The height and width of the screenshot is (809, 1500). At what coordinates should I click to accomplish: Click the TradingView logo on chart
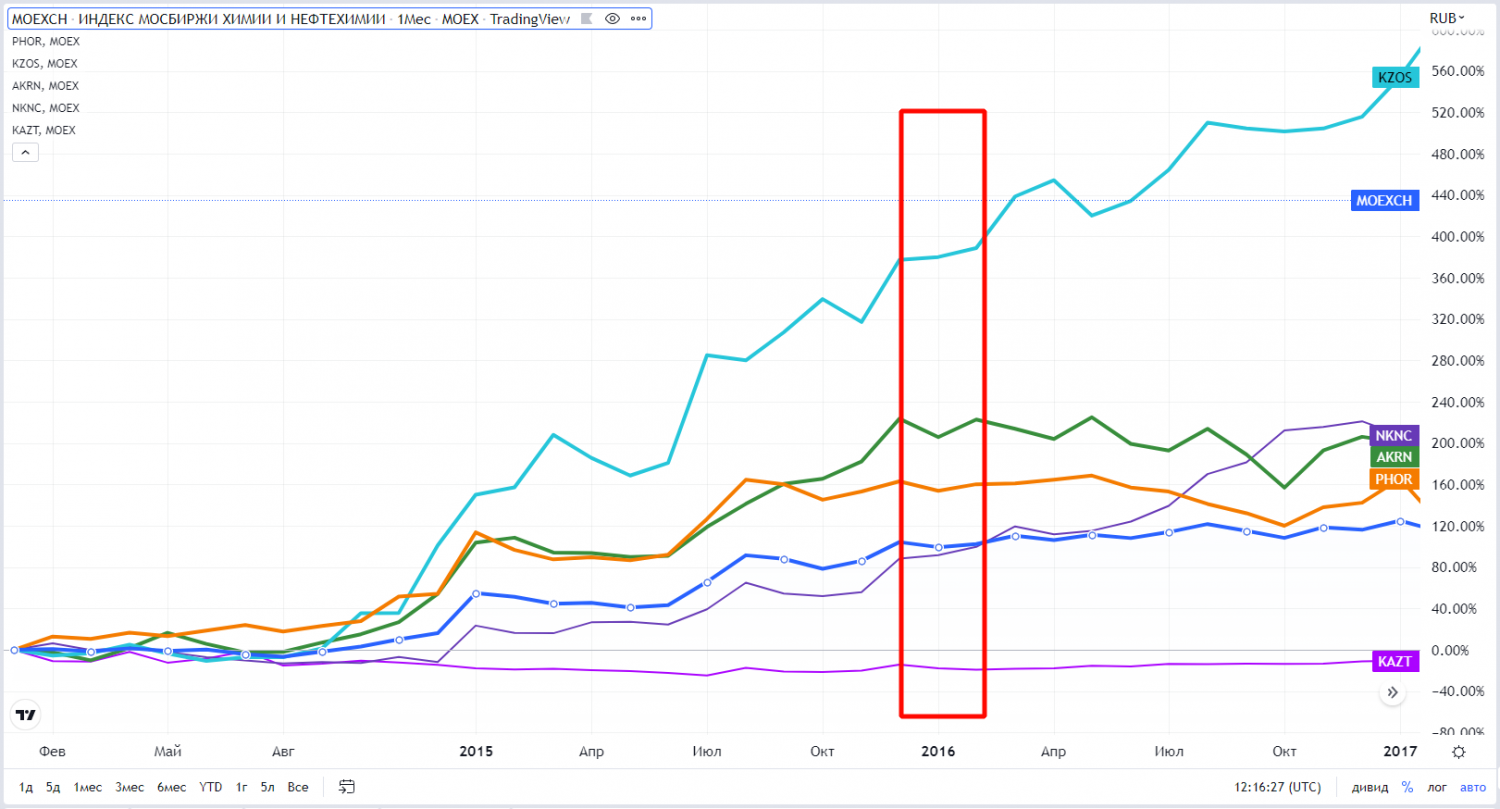(x=25, y=715)
